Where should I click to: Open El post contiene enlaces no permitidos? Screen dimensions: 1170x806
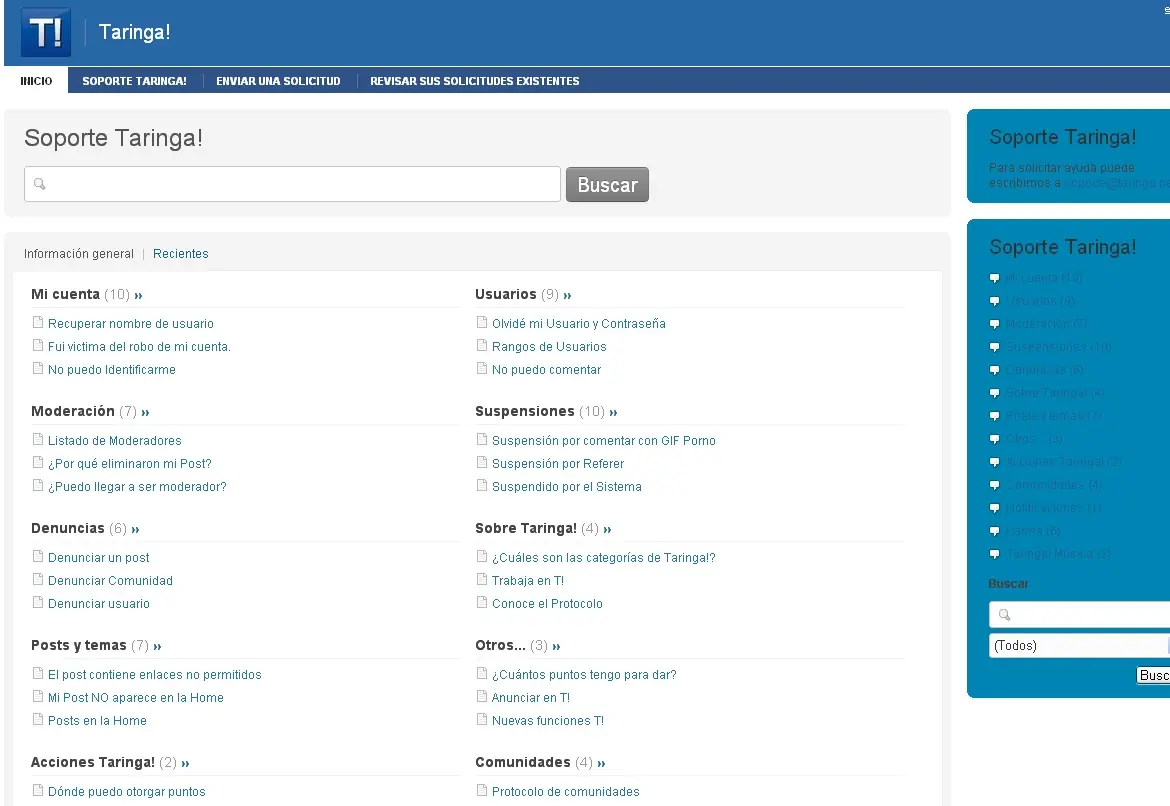pyautogui.click(x=154, y=675)
